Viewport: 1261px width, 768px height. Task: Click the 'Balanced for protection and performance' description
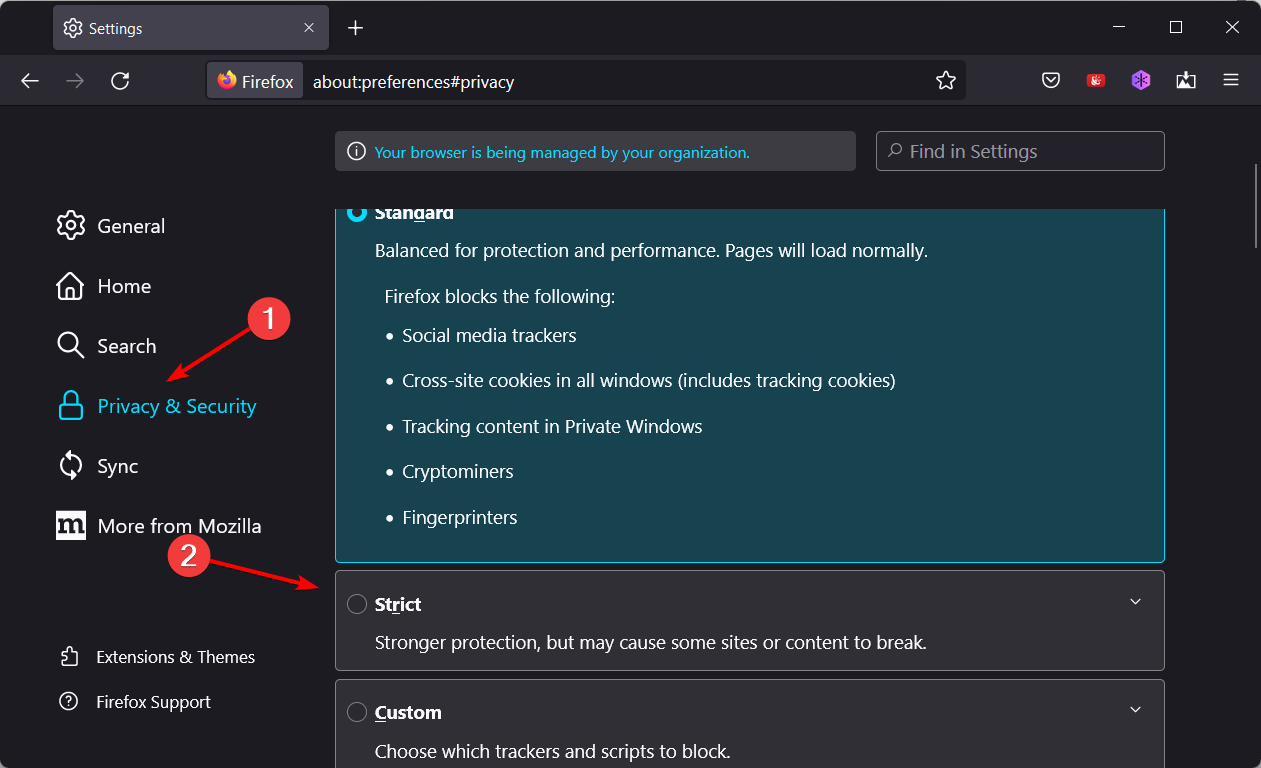coord(651,250)
